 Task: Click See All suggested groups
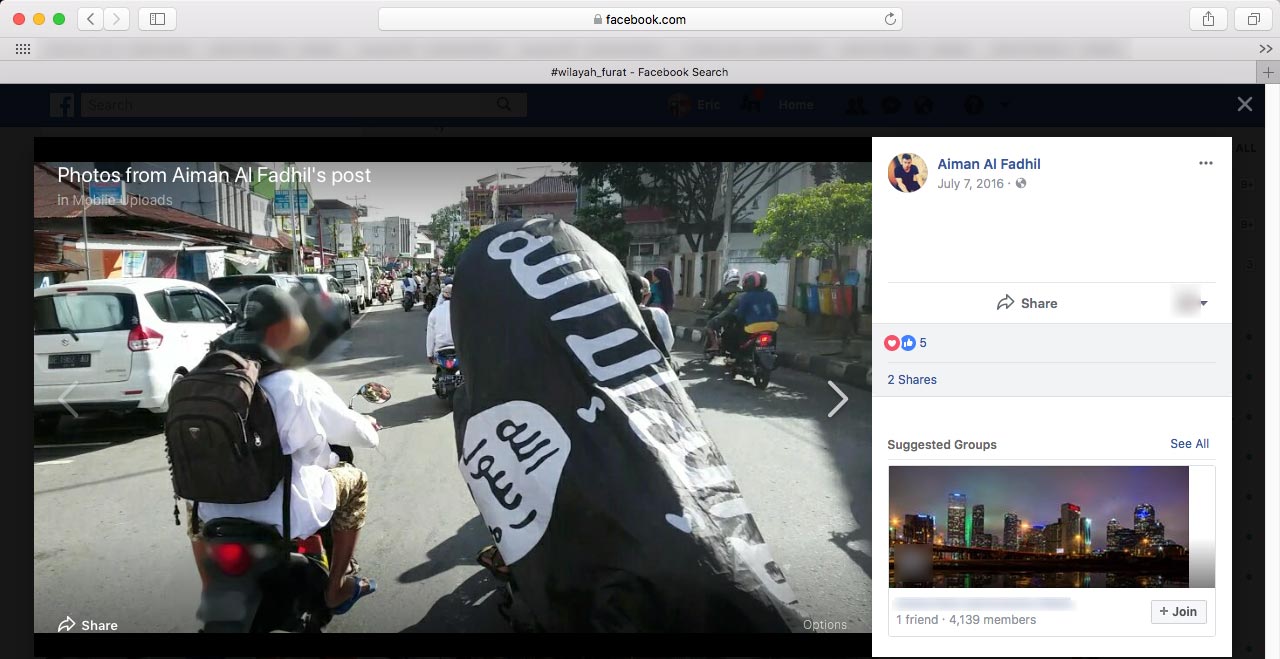pyautogui.click(x=1189, y=444)
